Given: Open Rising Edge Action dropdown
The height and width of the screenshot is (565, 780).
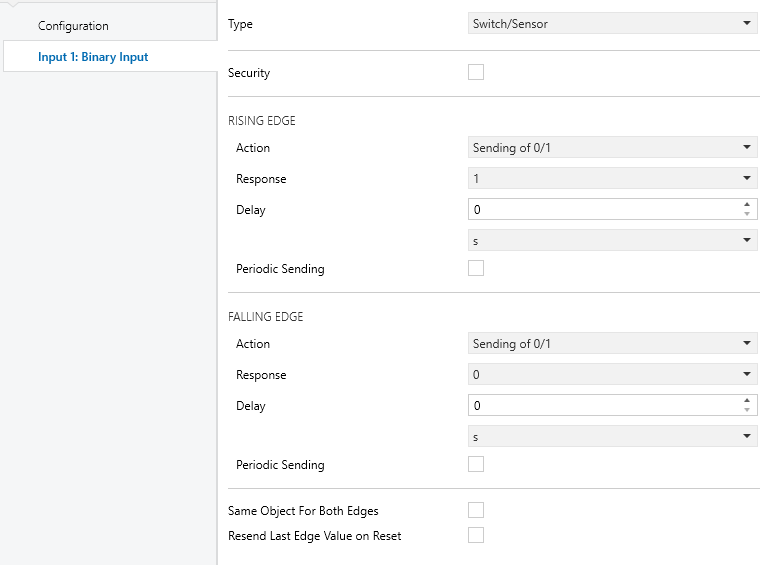Looking at the screenshot, I should 612,147.
